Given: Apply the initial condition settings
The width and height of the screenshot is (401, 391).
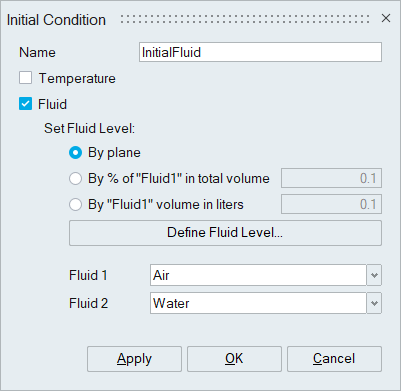Looking at the screenshot, I should 134,359.
